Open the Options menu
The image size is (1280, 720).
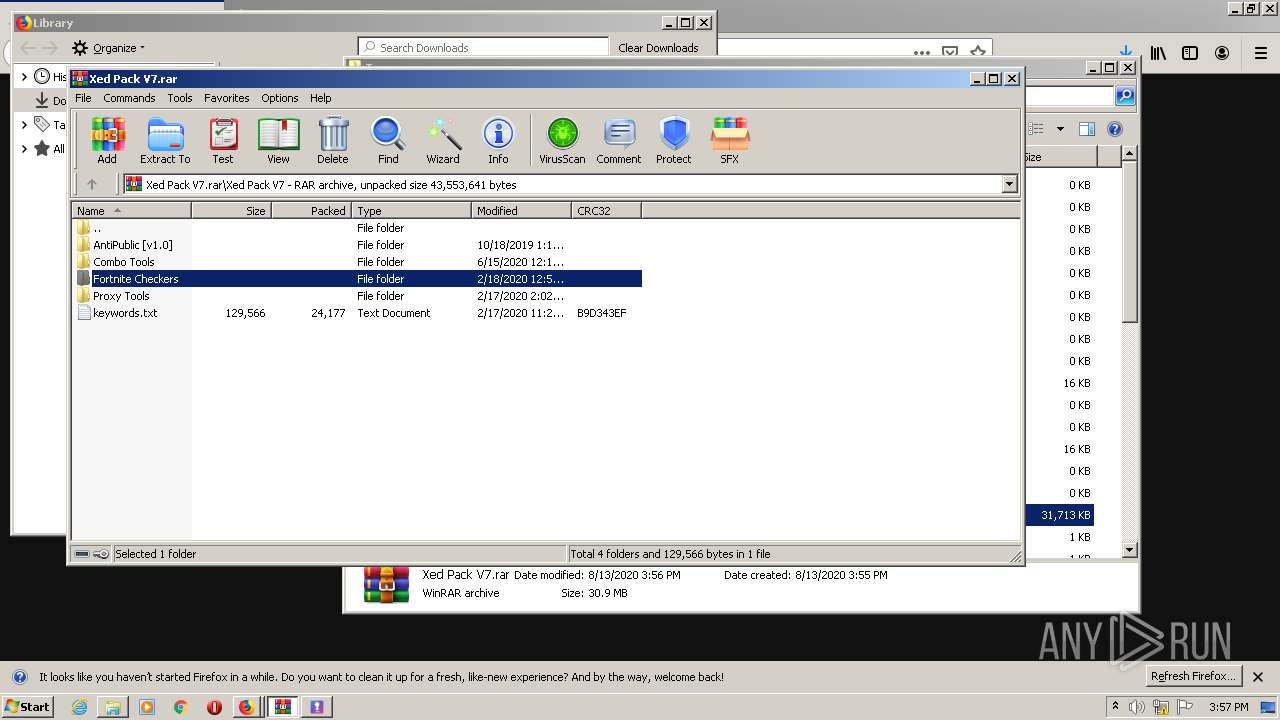point(280,98)
